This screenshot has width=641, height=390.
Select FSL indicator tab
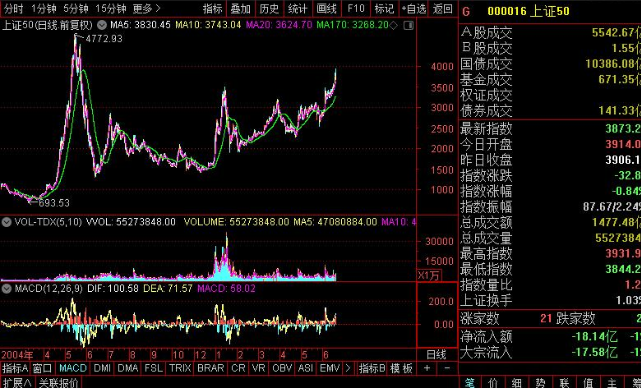[153, 368]
